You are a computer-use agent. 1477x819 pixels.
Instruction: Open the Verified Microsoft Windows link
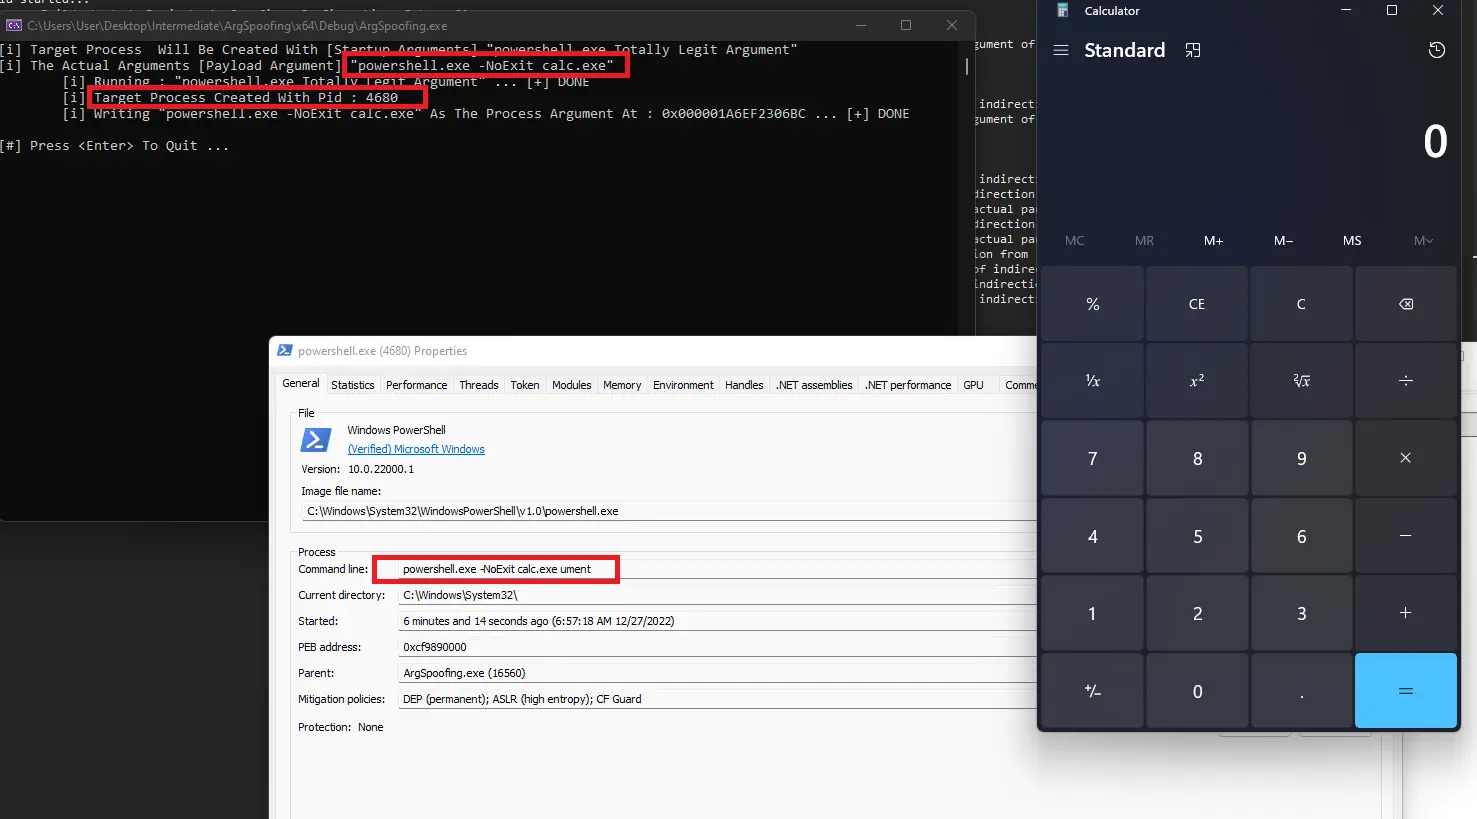click(x=416, y=450)
